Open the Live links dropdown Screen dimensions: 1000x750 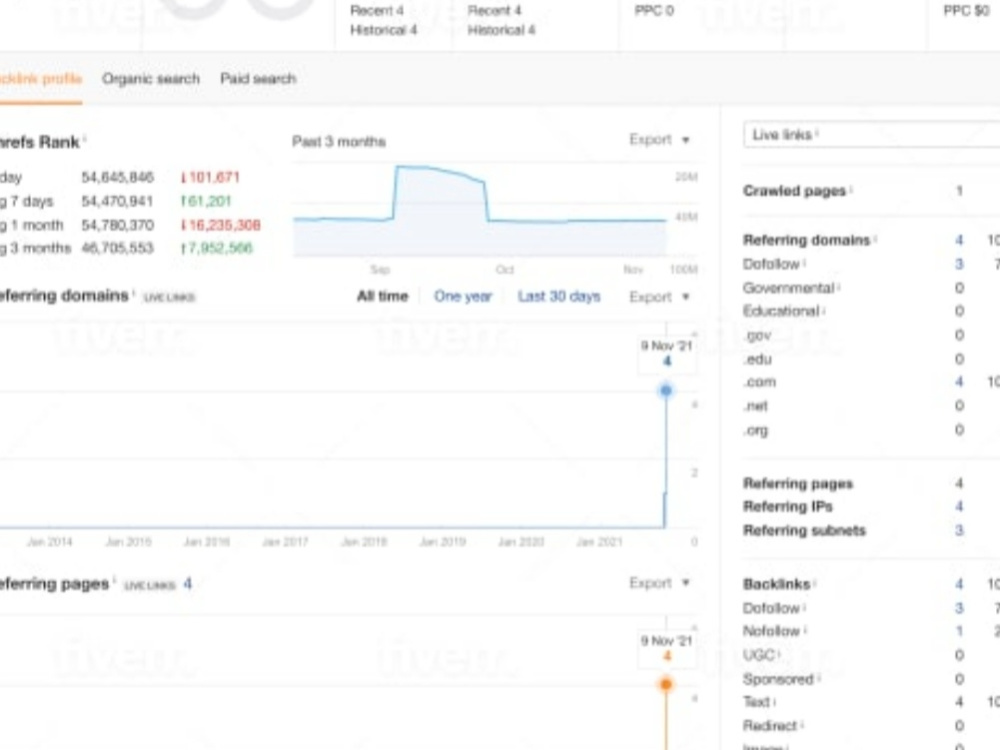click(871, 135)
